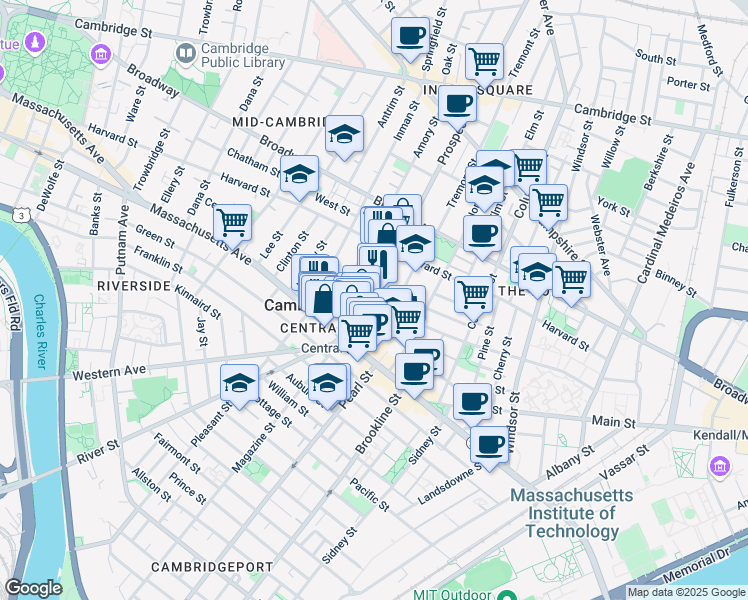Select the graduation cap marker by Chatham St
The width and height of the screenshot is (748, 600).
pyautogui.click(x=299, y=175)
